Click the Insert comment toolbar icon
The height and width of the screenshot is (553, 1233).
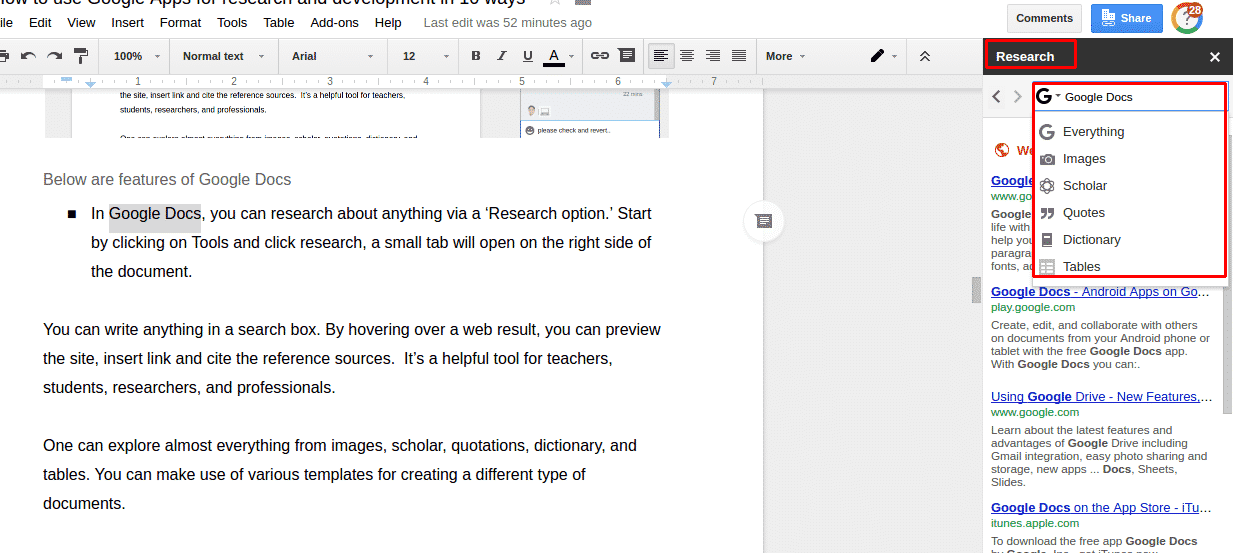coord(626,56)
